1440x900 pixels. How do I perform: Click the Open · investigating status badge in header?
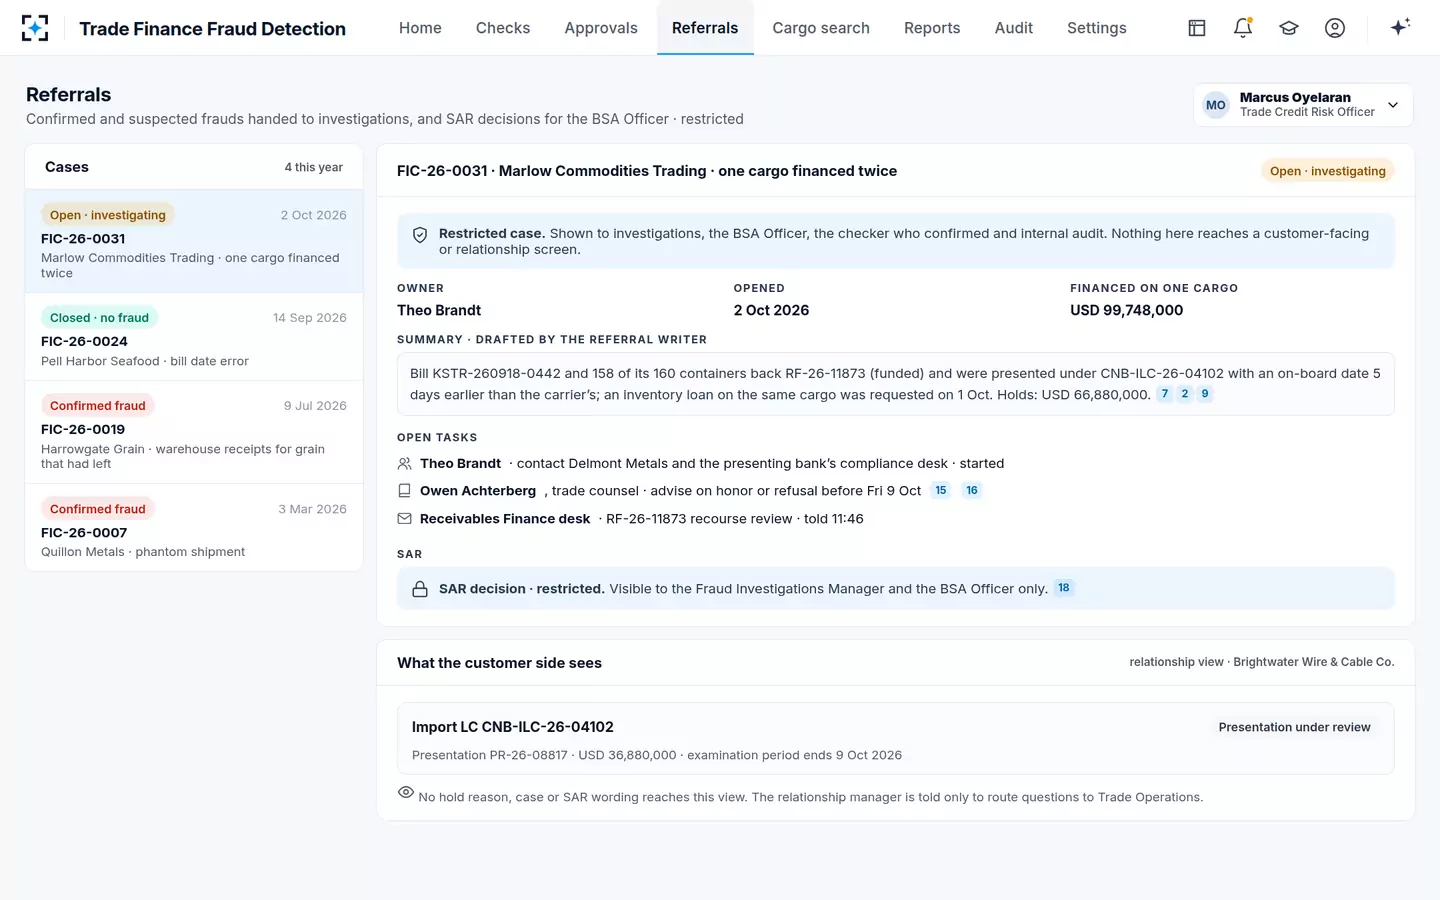click(x=1328, y=171)
